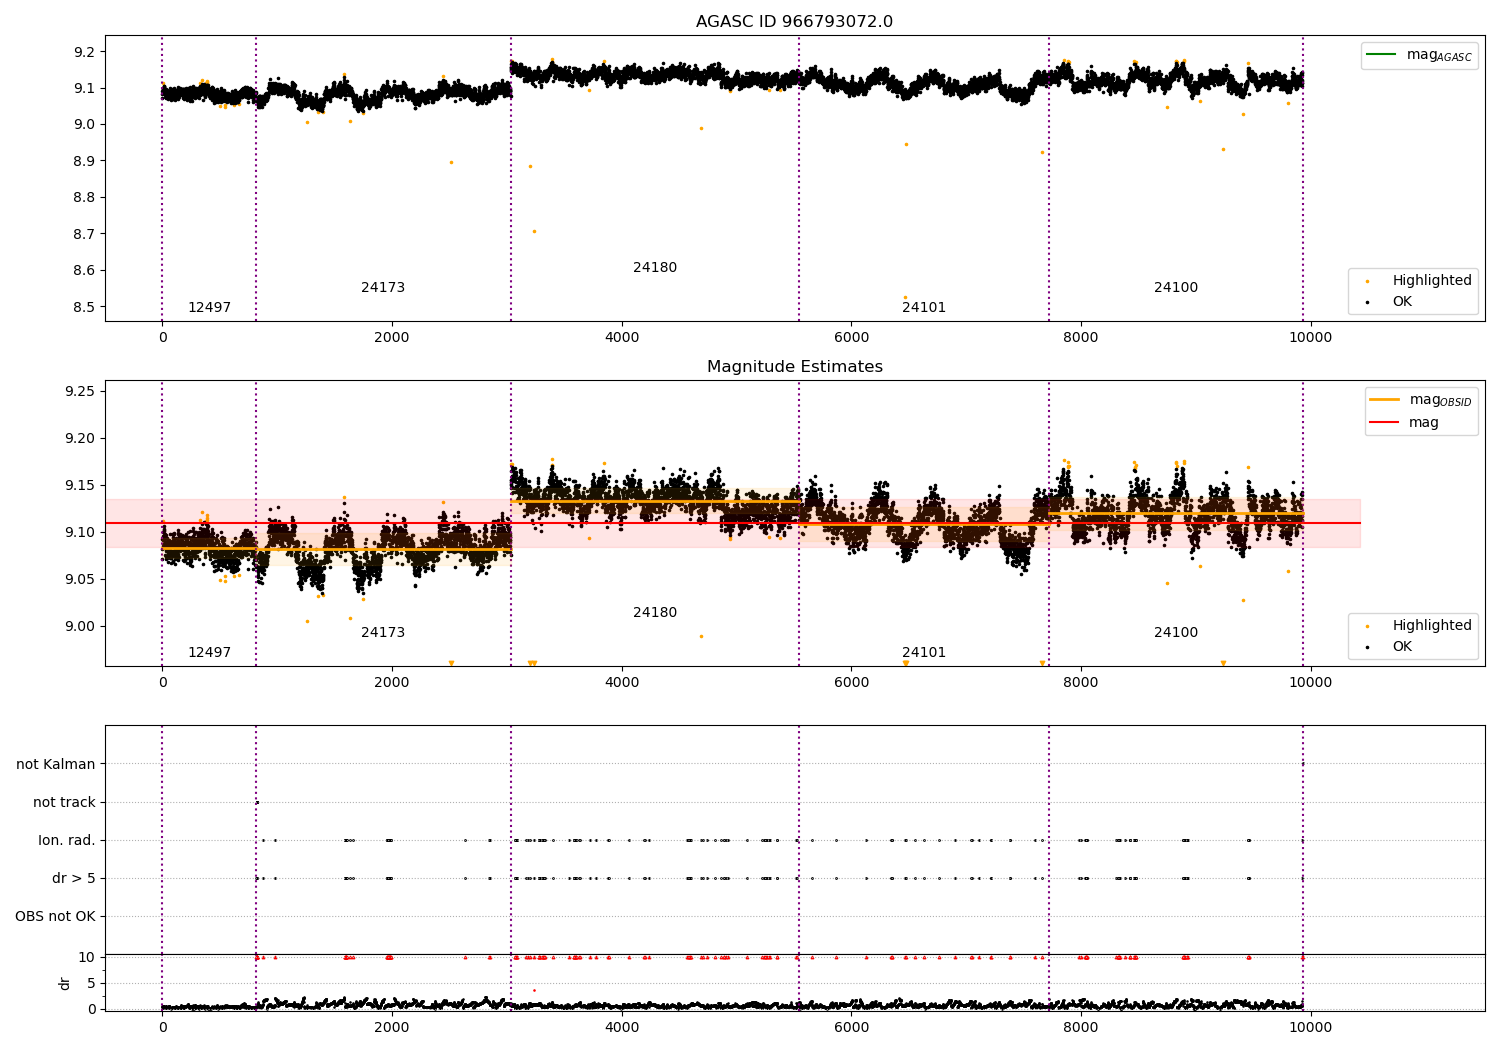Click the 'dr > 5' axis label
The width and height of the screenshot is (1500, 1050).
[x=74, y=878]
